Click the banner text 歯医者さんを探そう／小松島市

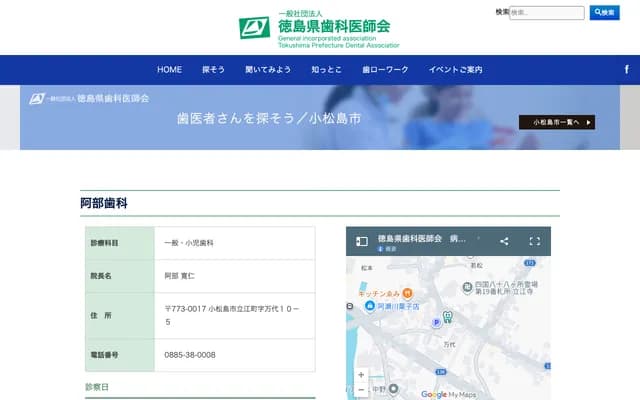tap(269, 118)
